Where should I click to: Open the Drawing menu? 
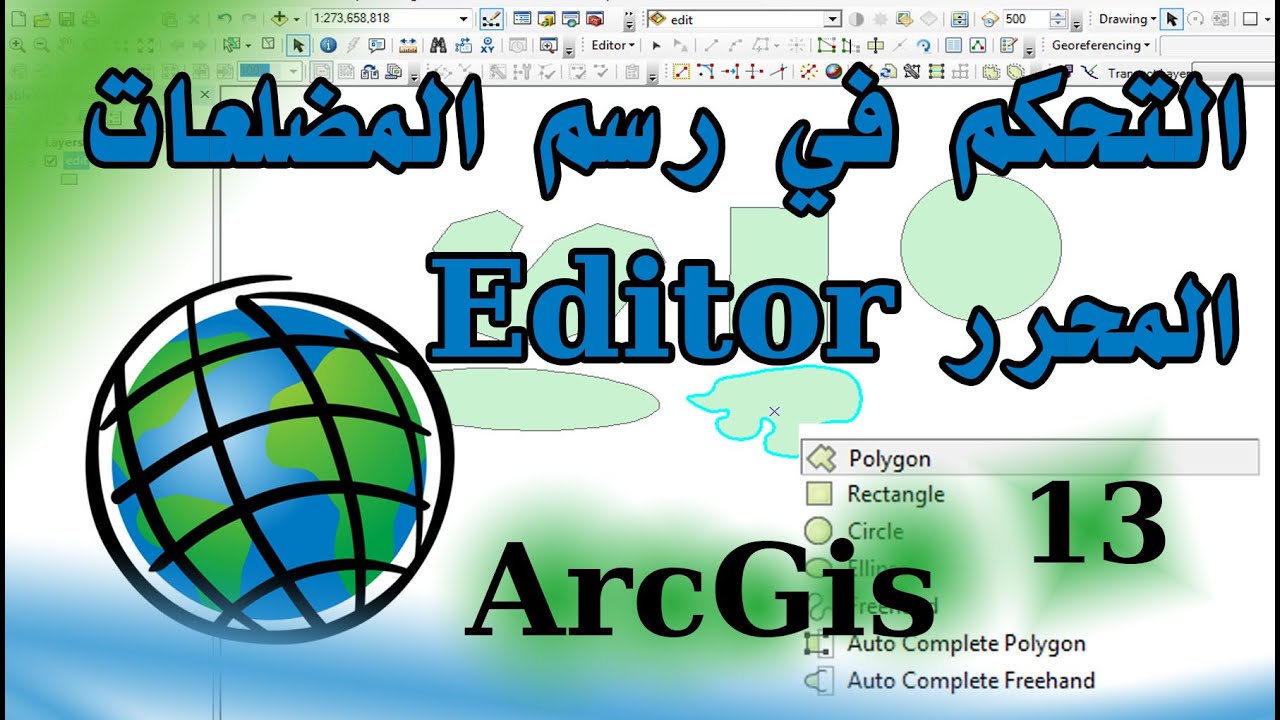click(x=1127, y=19)
